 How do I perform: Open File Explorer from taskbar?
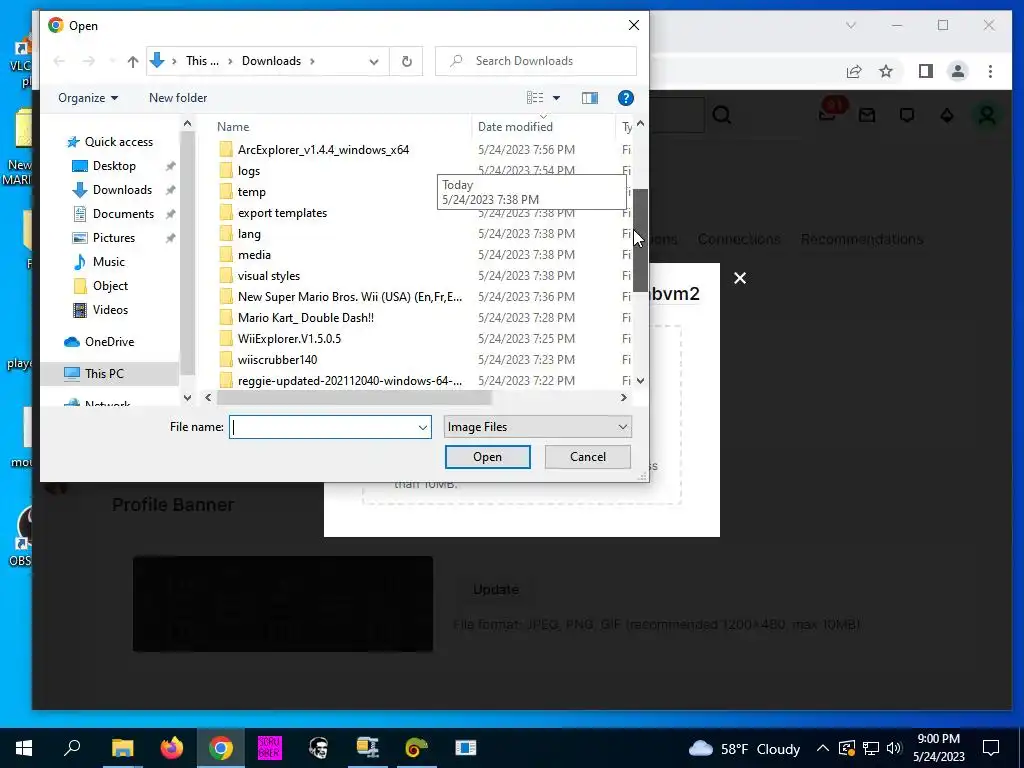pos(122,748)
